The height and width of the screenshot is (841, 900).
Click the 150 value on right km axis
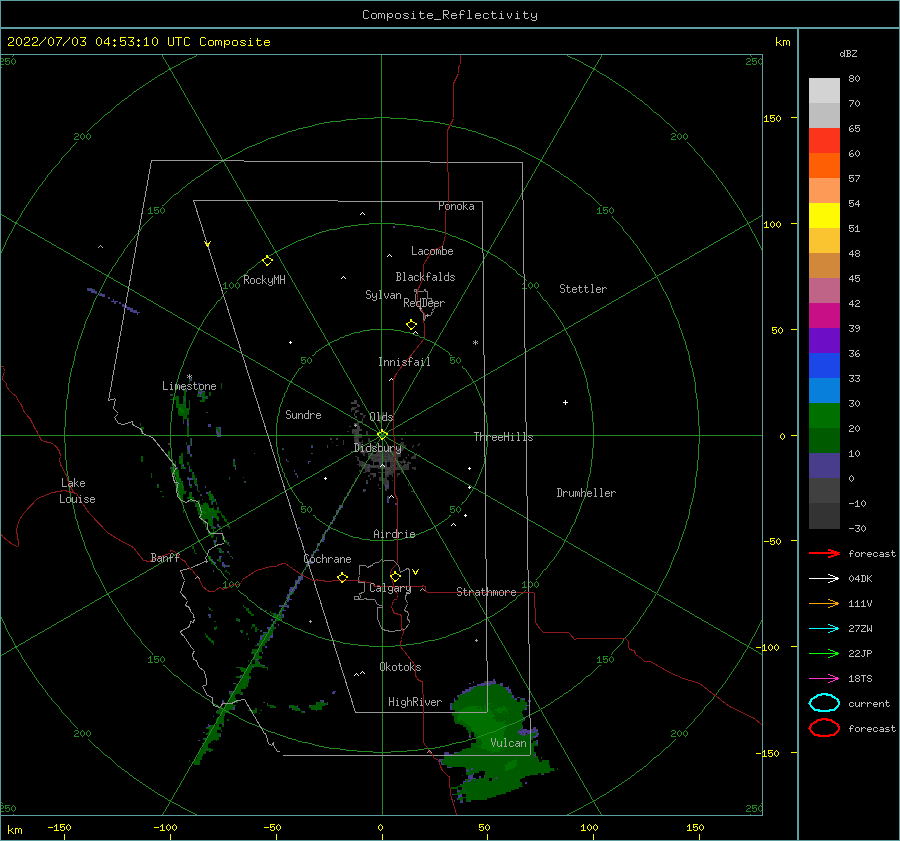click(x=772, y=118)
